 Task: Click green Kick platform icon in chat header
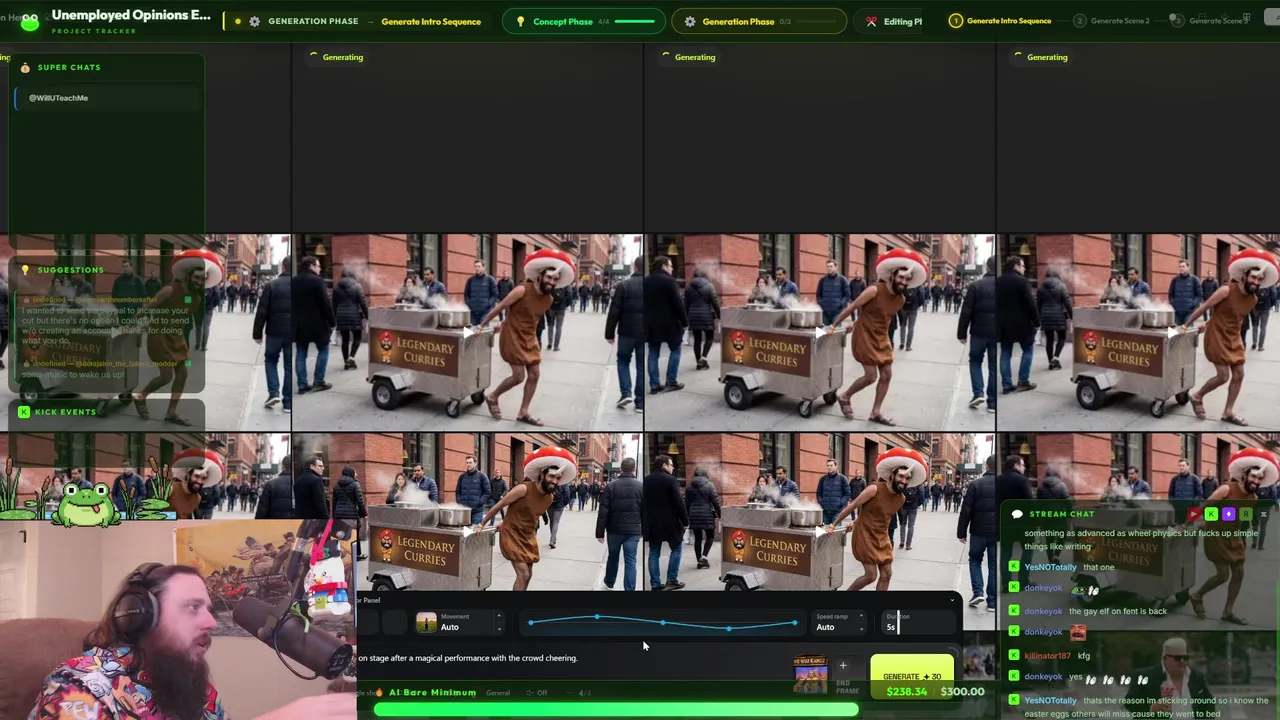(x=1211, y=514)
